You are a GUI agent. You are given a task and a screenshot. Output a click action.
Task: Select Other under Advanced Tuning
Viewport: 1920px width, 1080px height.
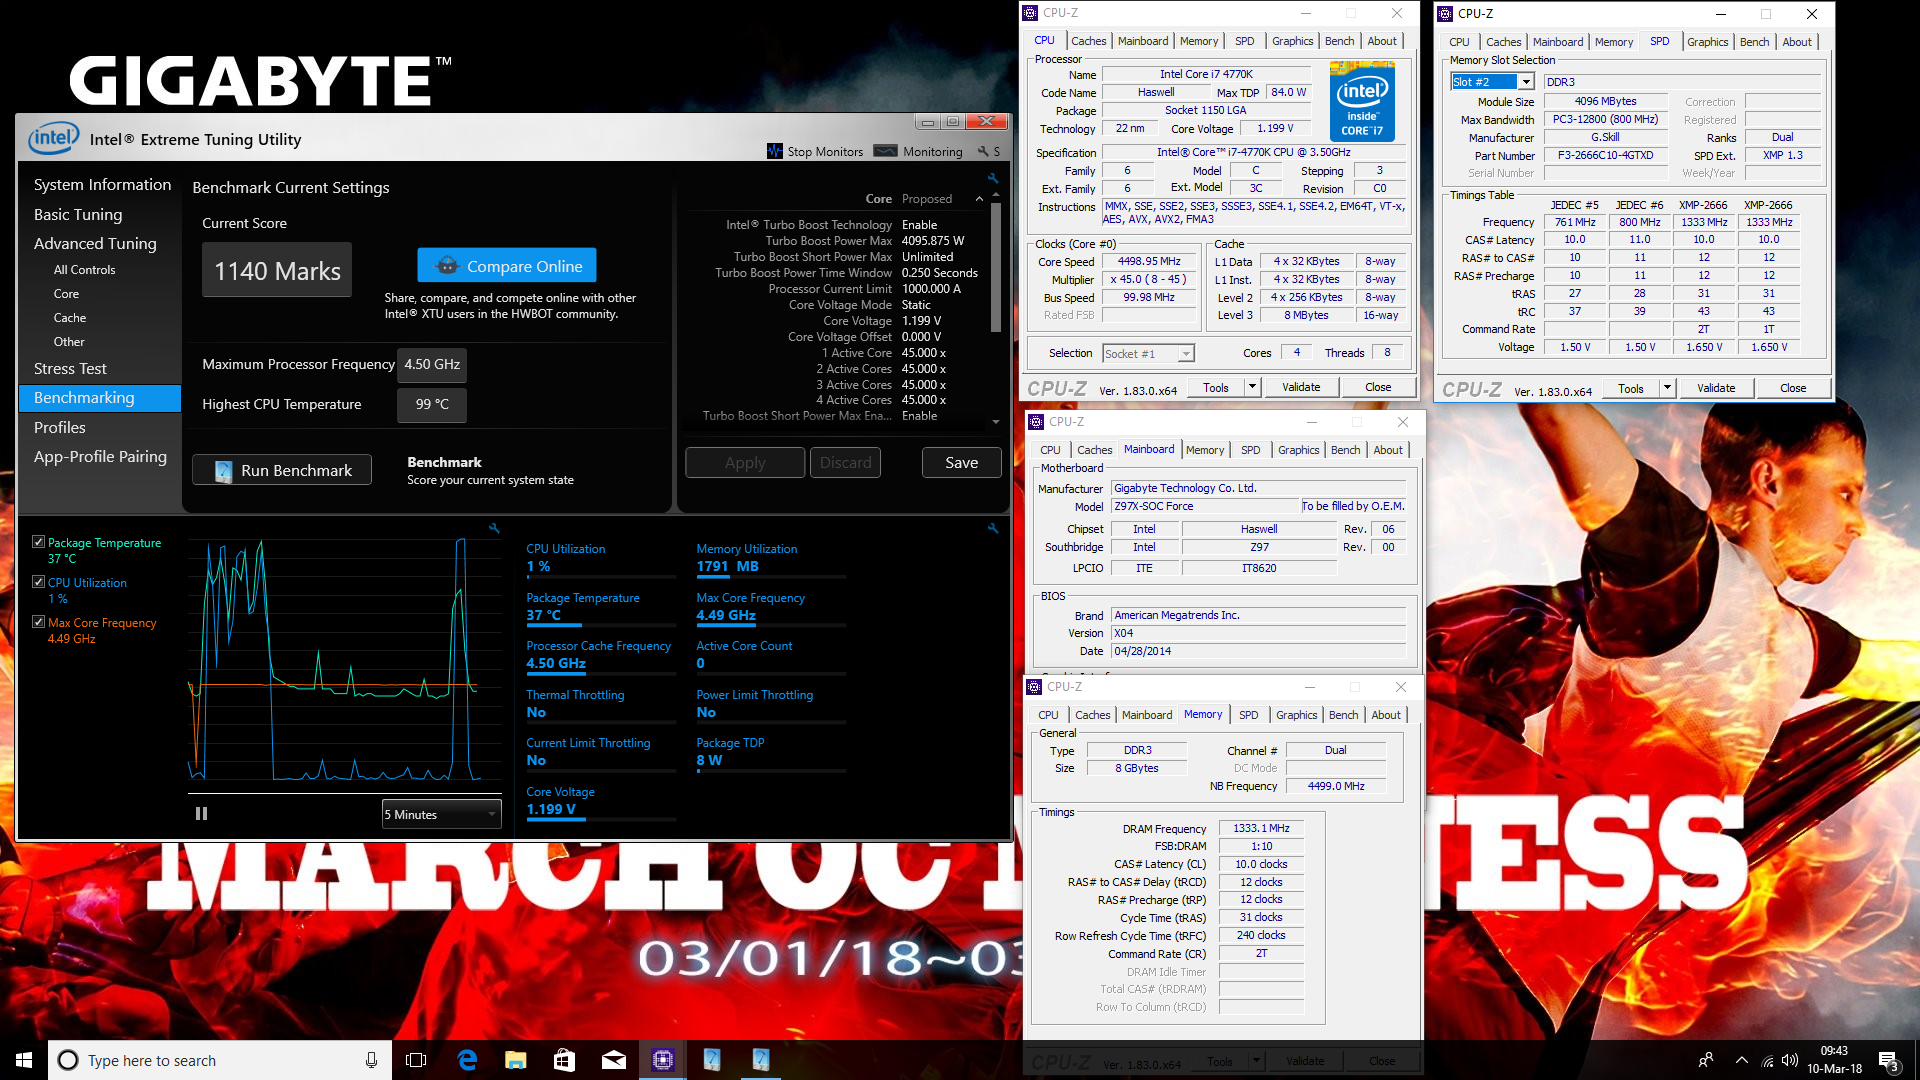tap(69, 341)
